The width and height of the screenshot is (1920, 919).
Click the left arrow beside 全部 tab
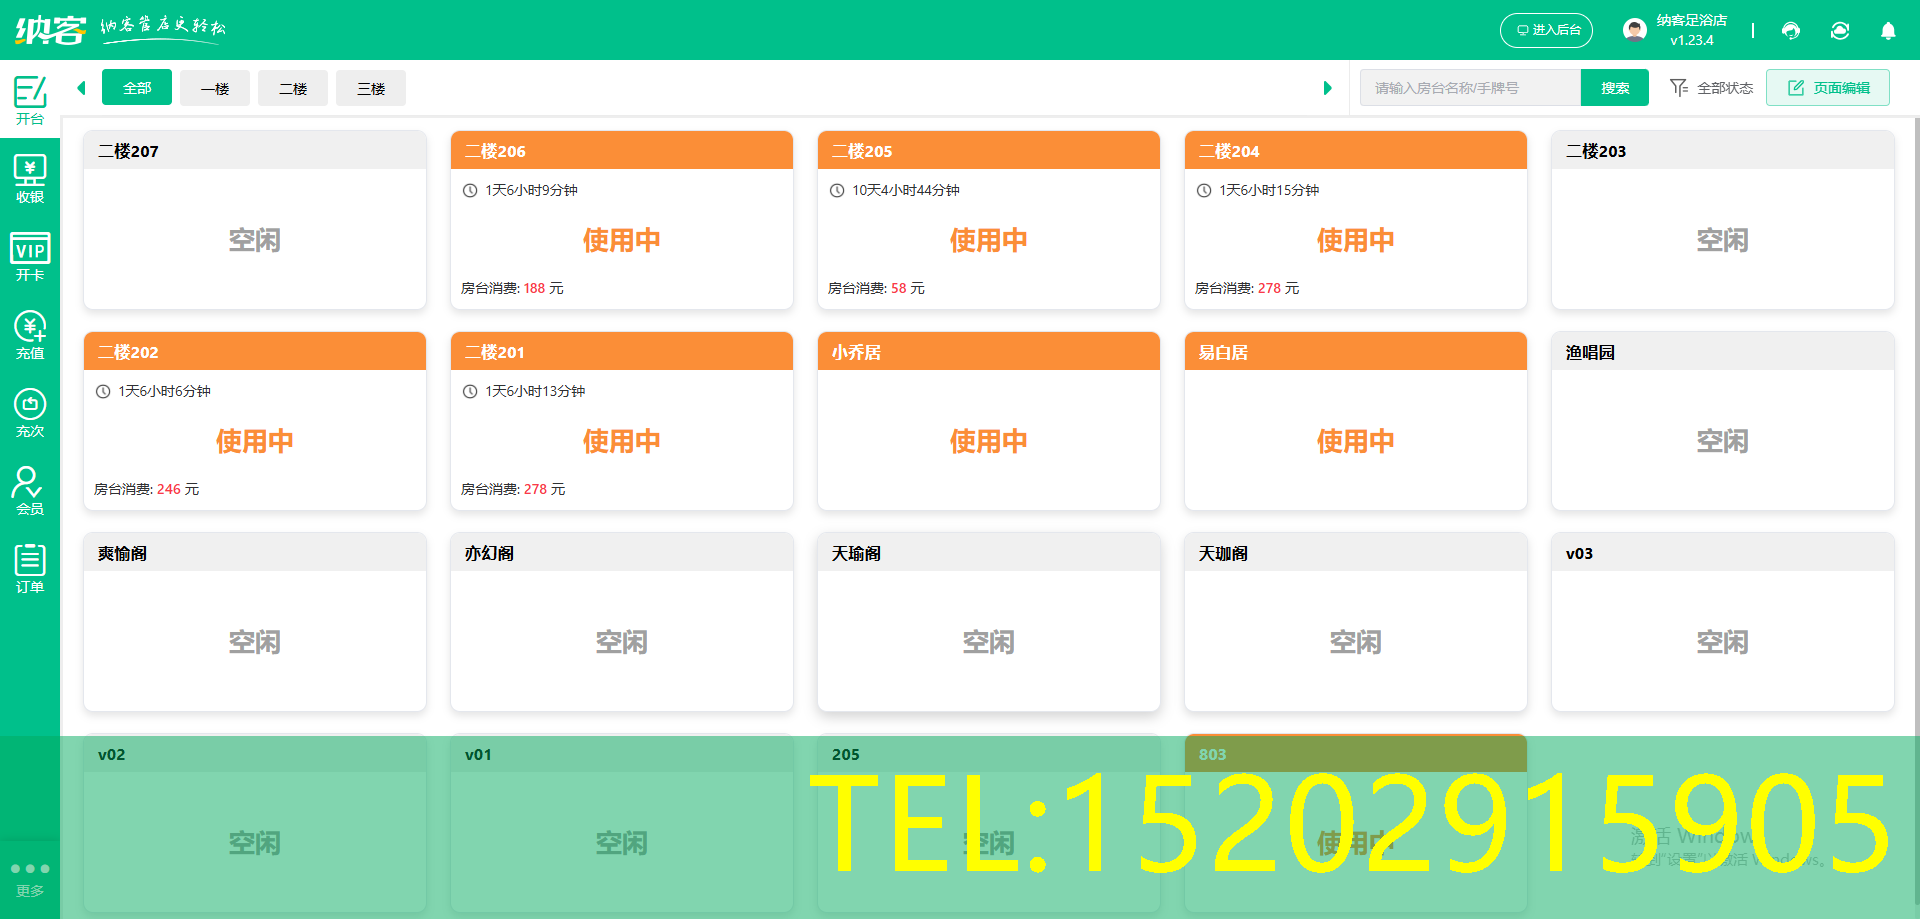click(x=81, y=87)
